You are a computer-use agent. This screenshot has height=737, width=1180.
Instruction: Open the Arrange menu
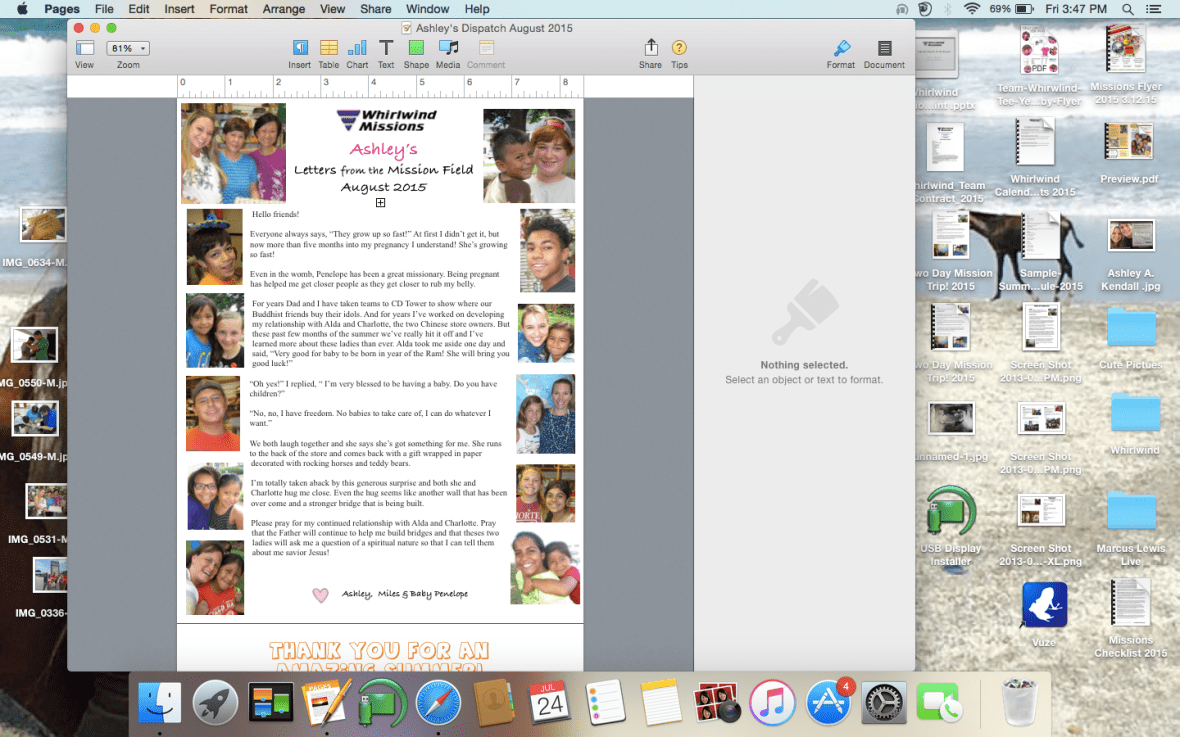tap(284, 9)
